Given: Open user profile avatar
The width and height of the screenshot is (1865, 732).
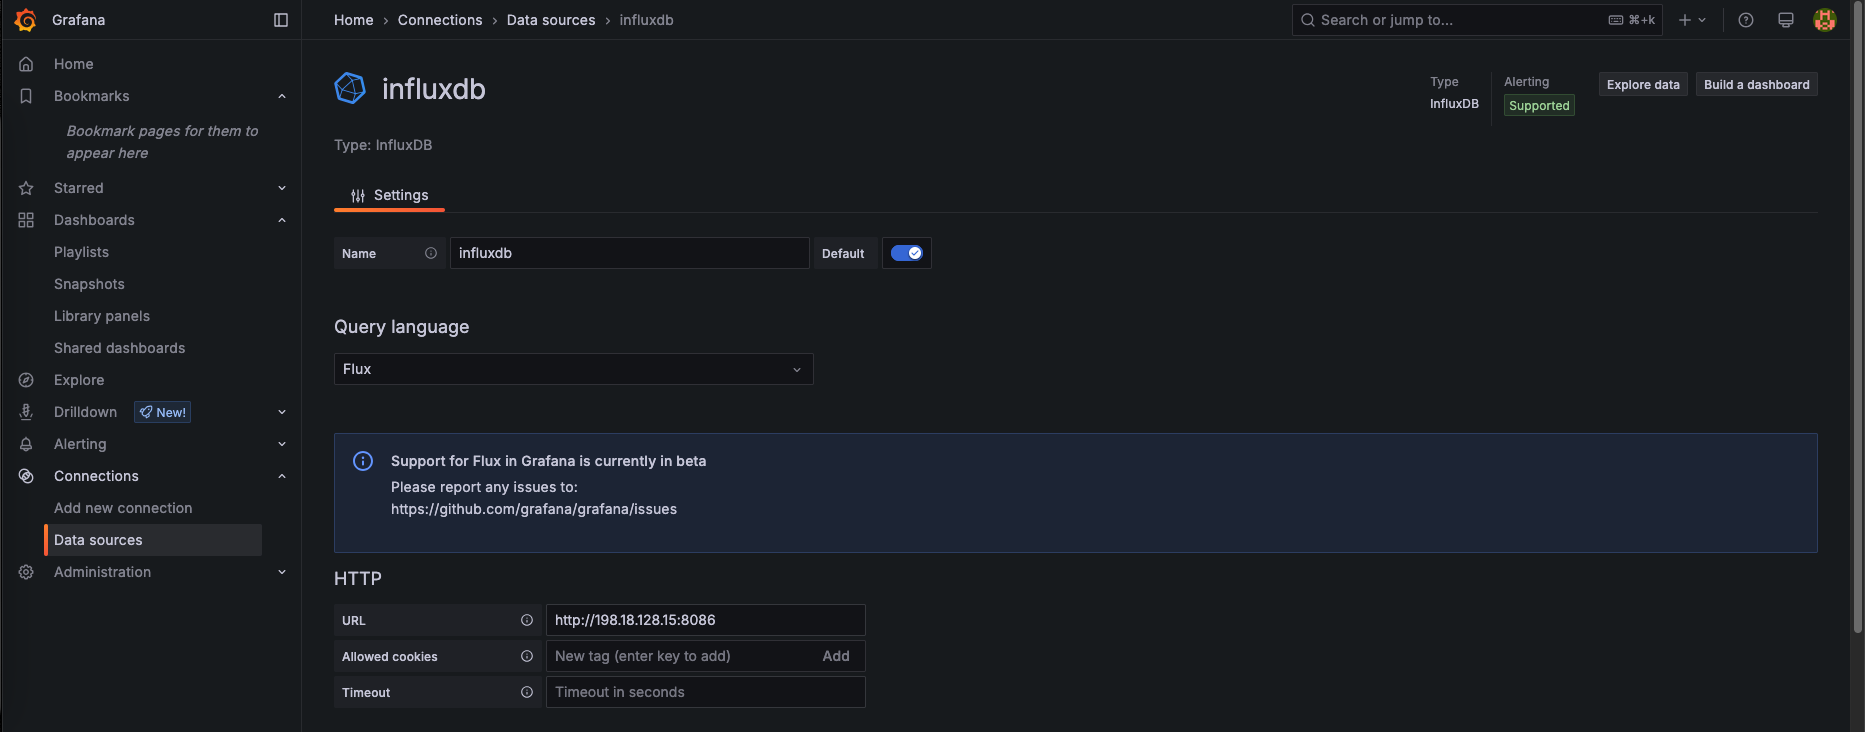Looking at the screenshot, I should (1825, 20).
